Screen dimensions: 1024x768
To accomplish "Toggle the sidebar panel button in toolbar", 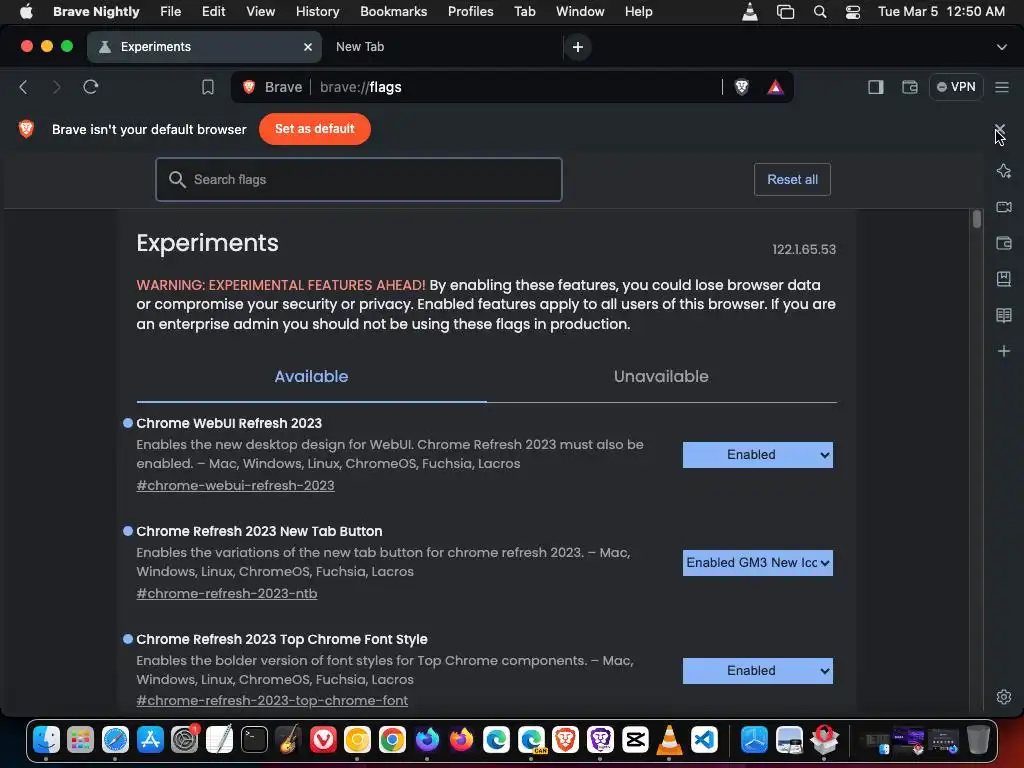I will [x=876, y=87].
